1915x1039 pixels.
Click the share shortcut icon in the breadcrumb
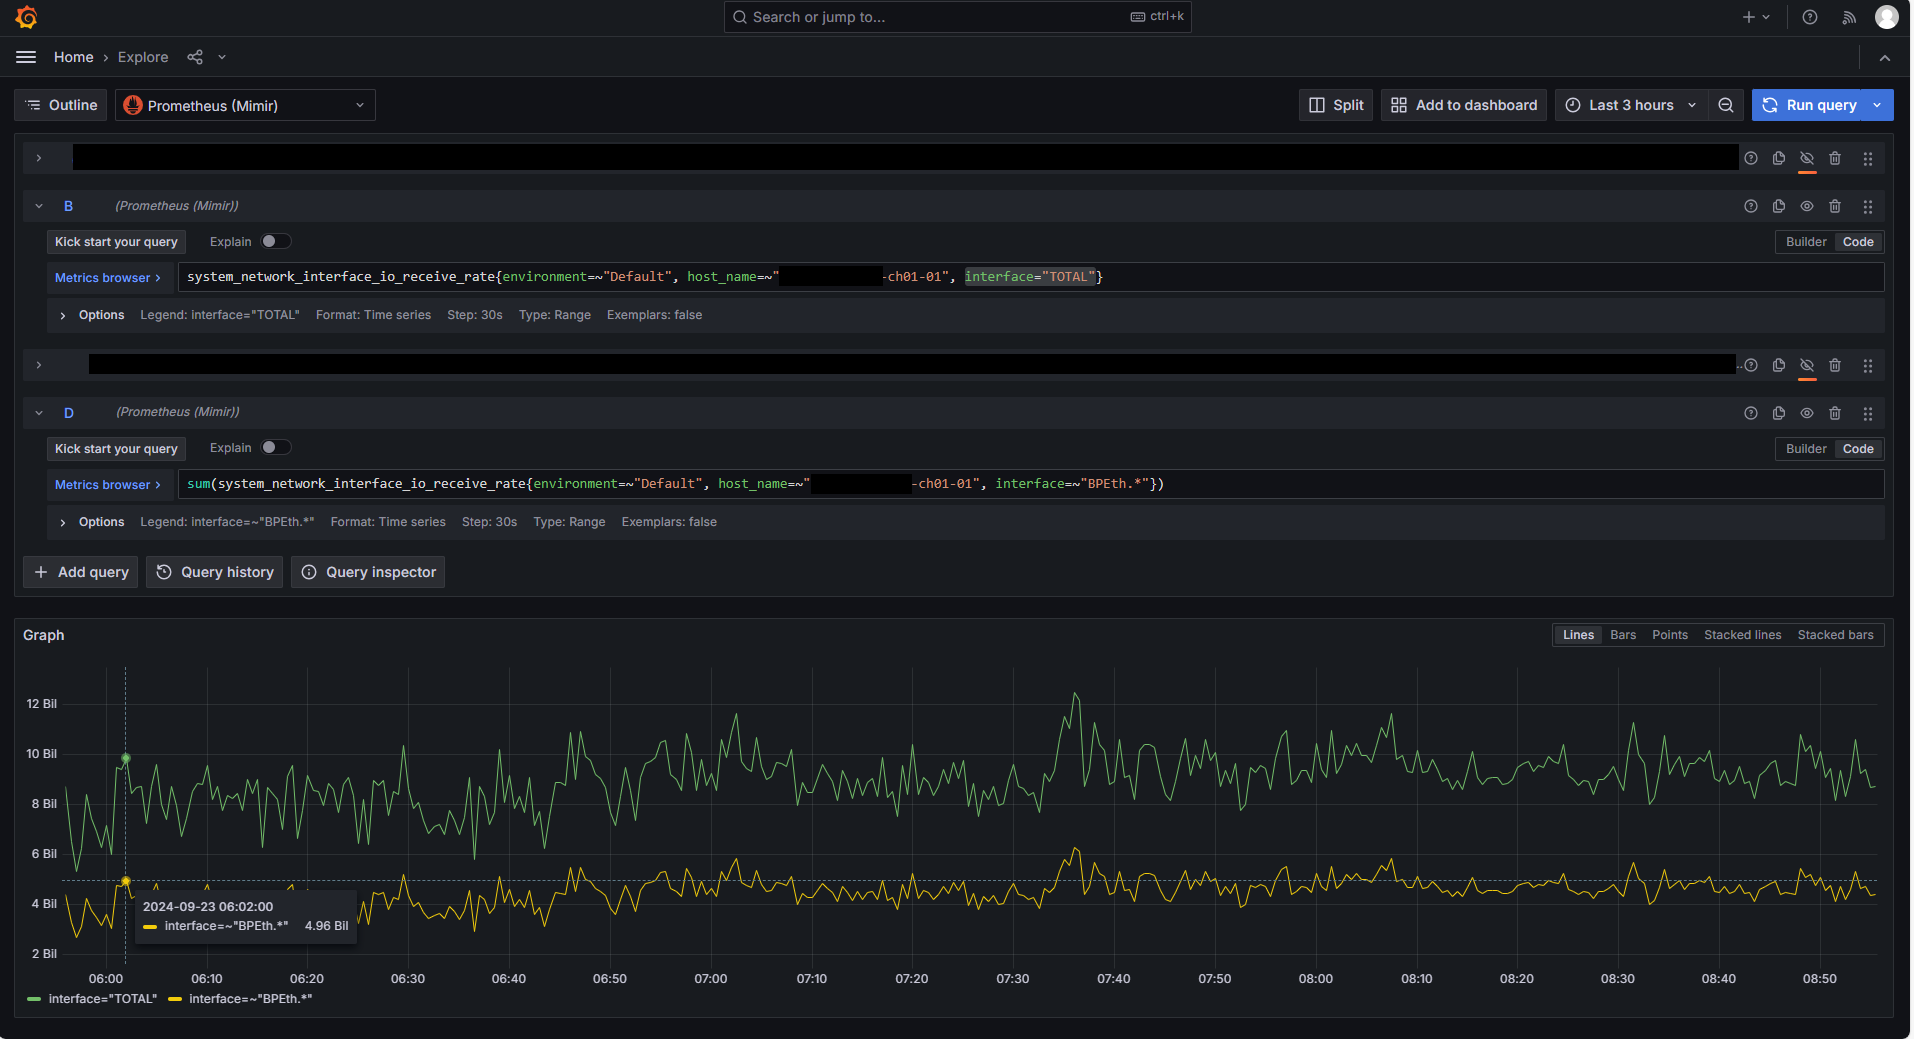click(195, 57)
